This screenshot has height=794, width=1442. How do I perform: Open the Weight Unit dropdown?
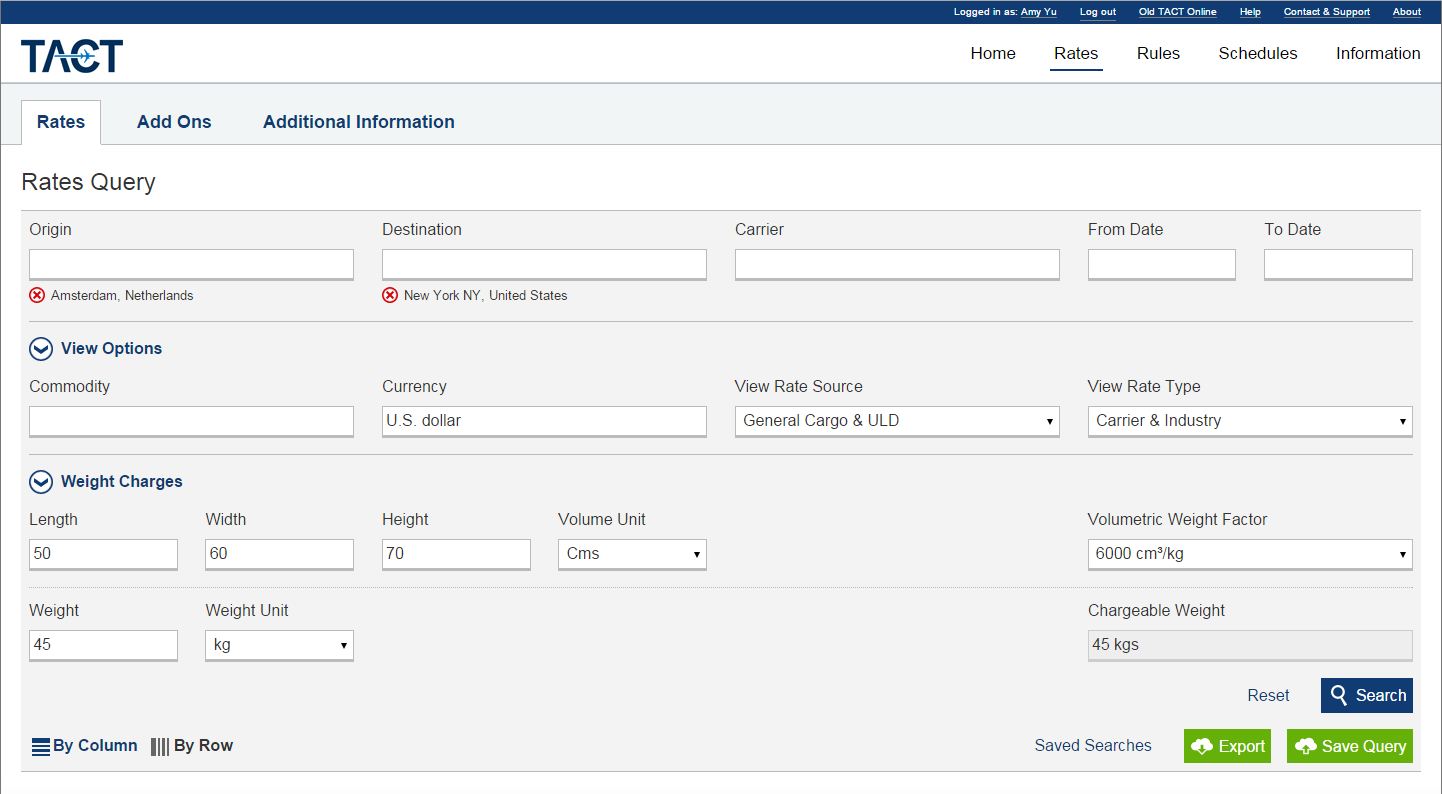pyautogui.click(x=279, y=645)
